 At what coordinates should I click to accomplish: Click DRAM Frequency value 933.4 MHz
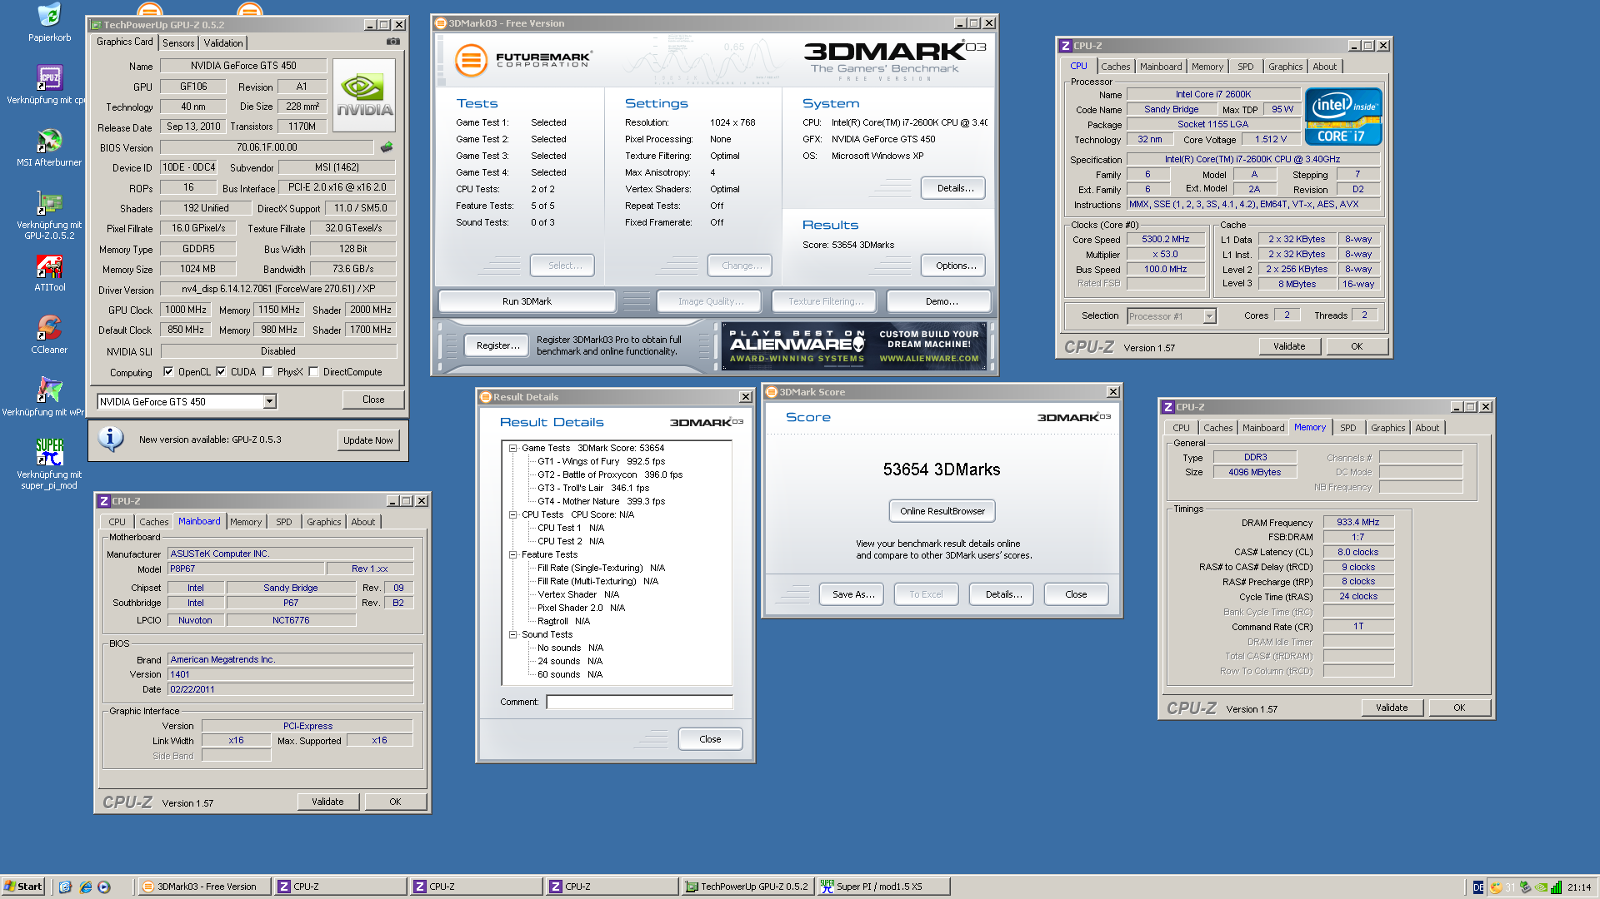1358,522
